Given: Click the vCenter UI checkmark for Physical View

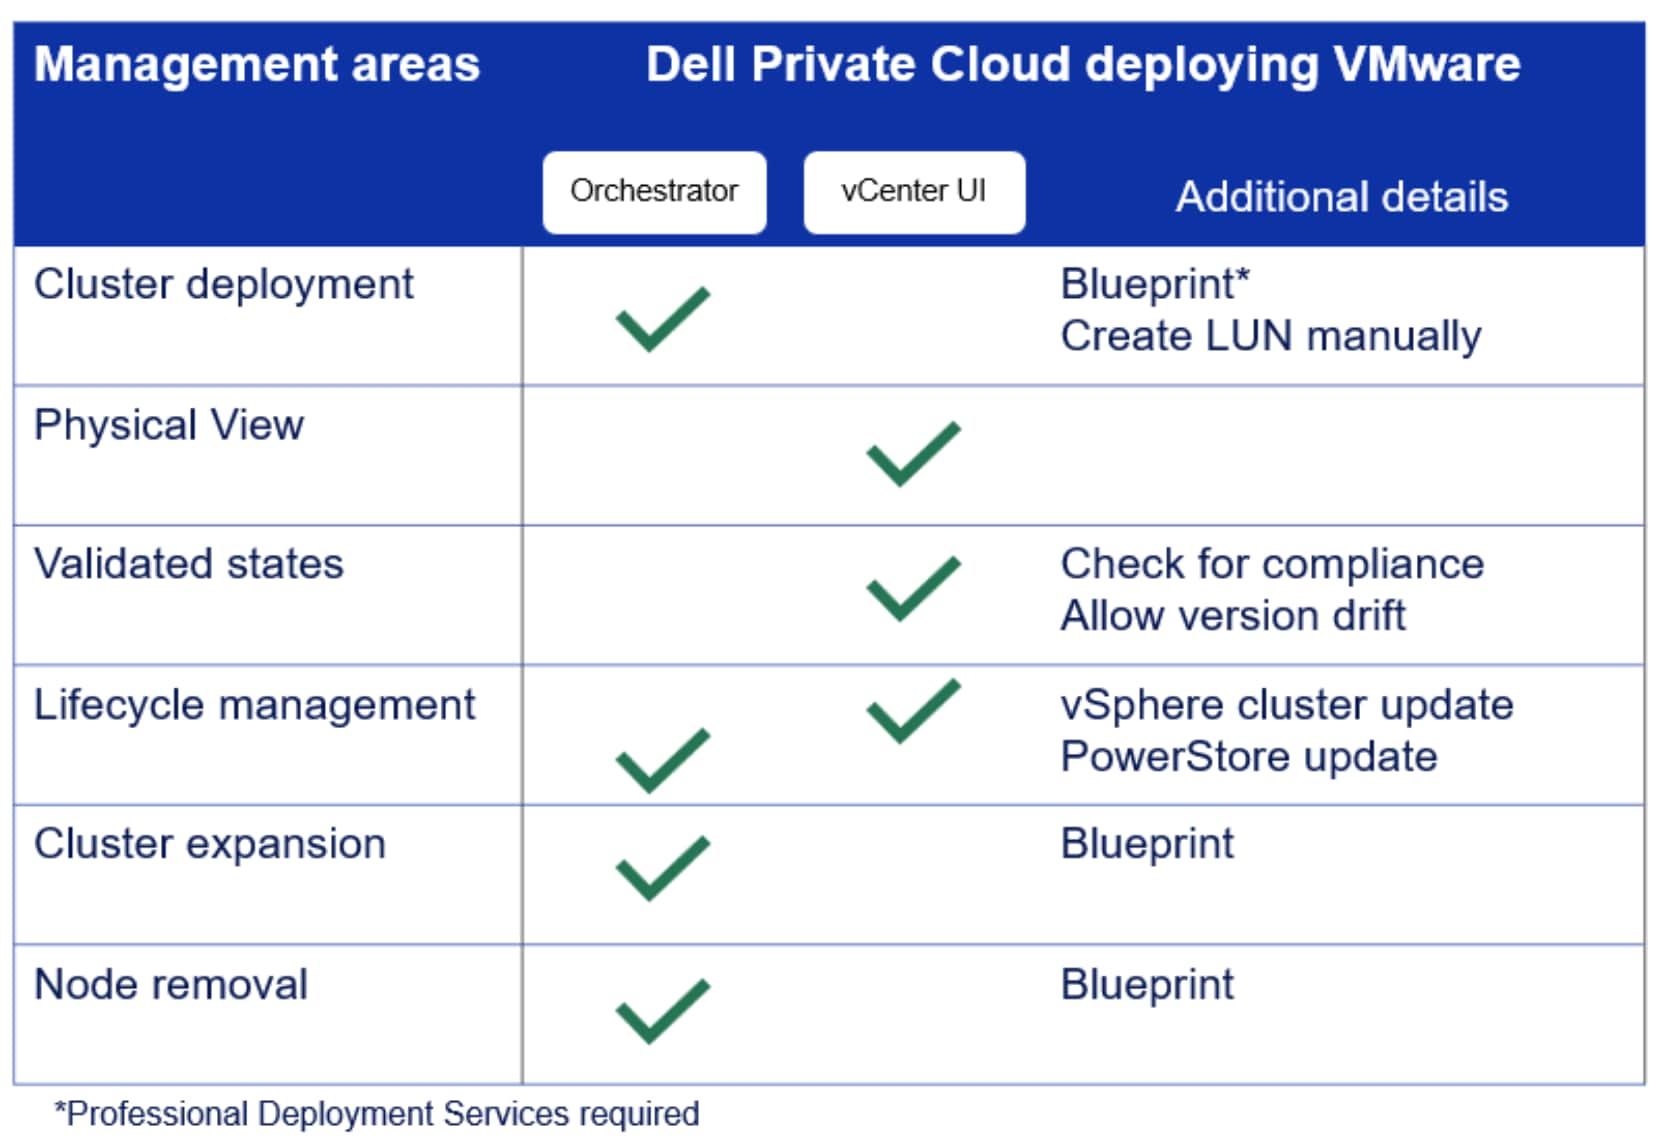Looking at the screenshot, I should (914, 454).
